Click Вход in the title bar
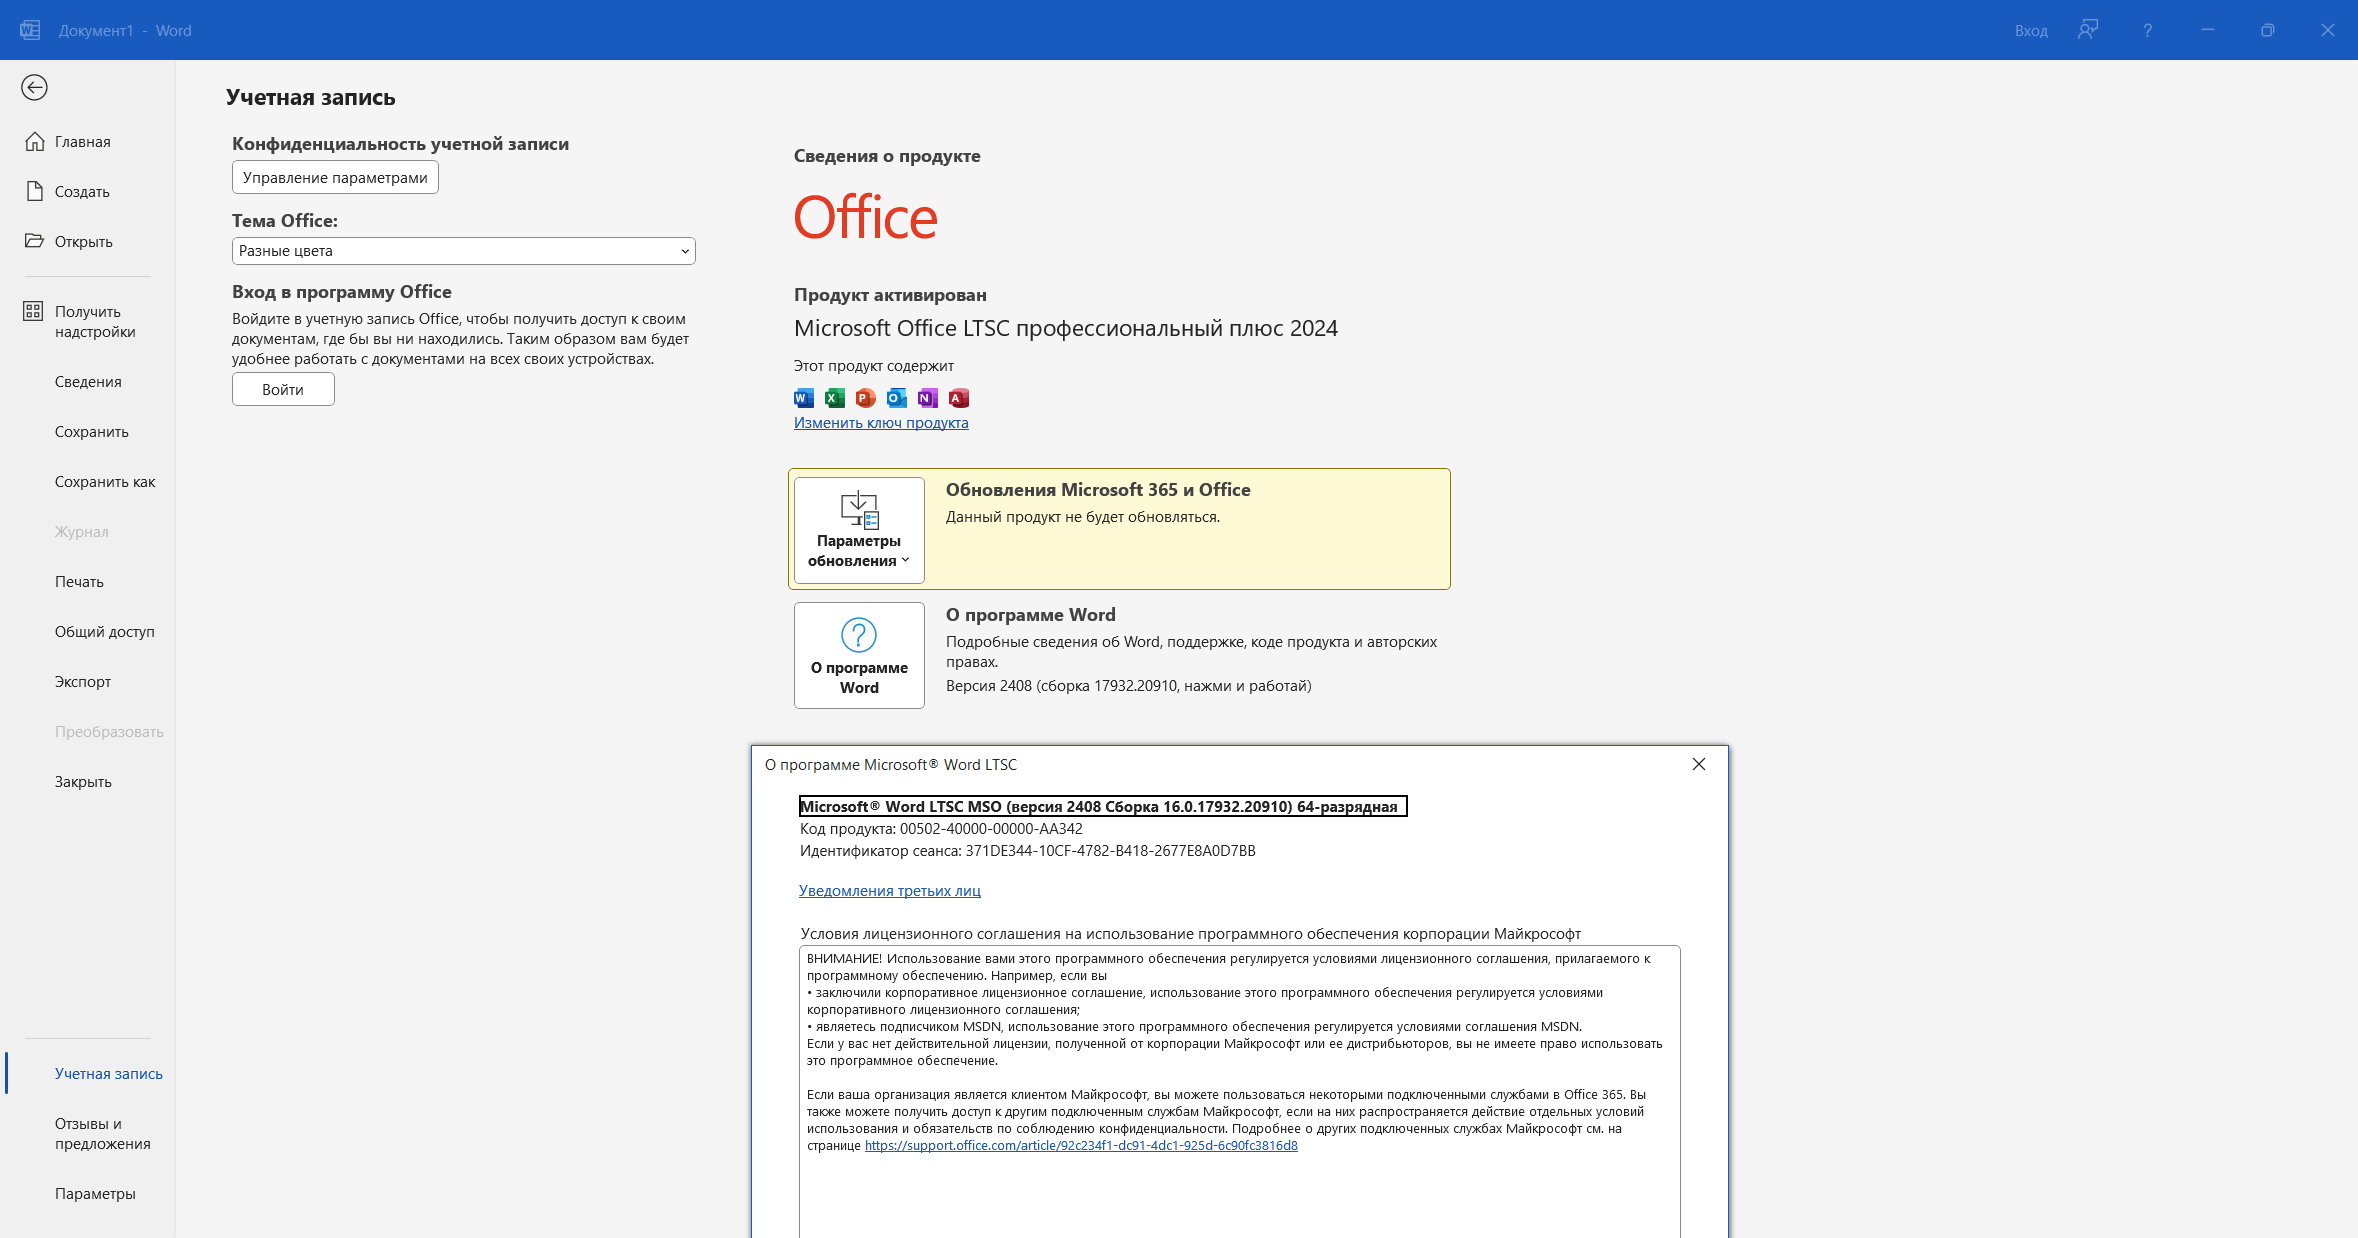The width and height of the screenshot is (2358, 1238). pos(2031,31)
